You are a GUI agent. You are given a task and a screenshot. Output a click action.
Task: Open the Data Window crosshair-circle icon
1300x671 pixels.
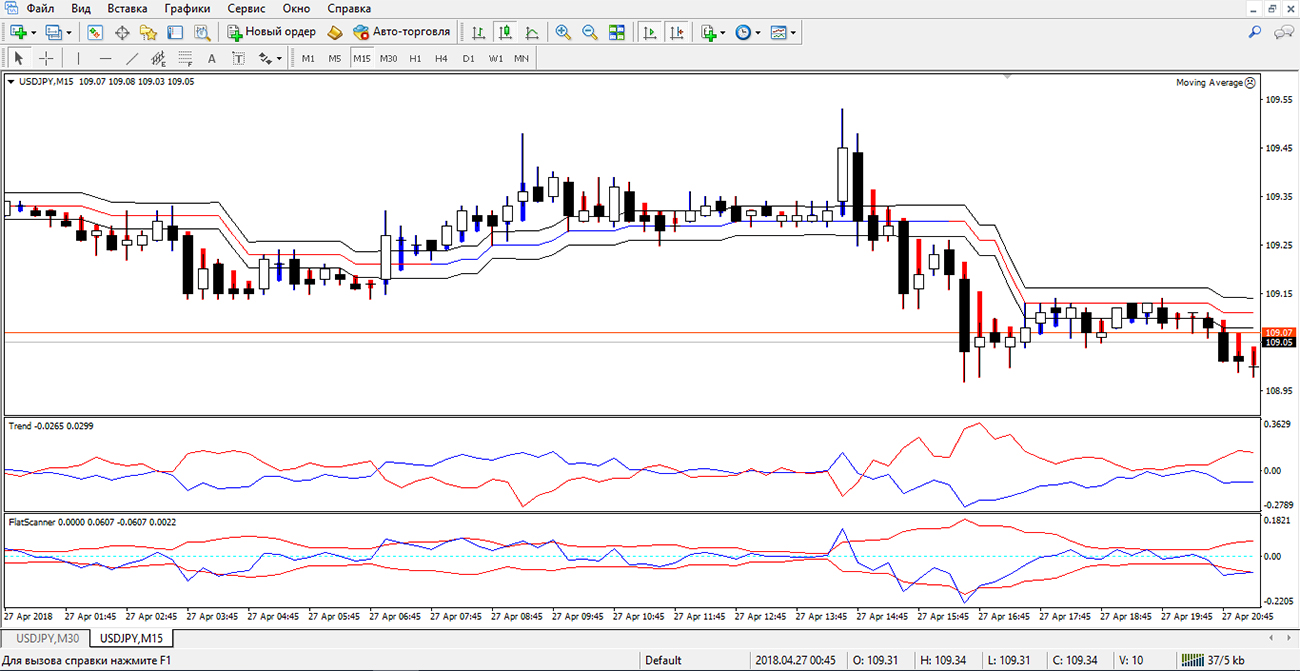click(123, 32)
